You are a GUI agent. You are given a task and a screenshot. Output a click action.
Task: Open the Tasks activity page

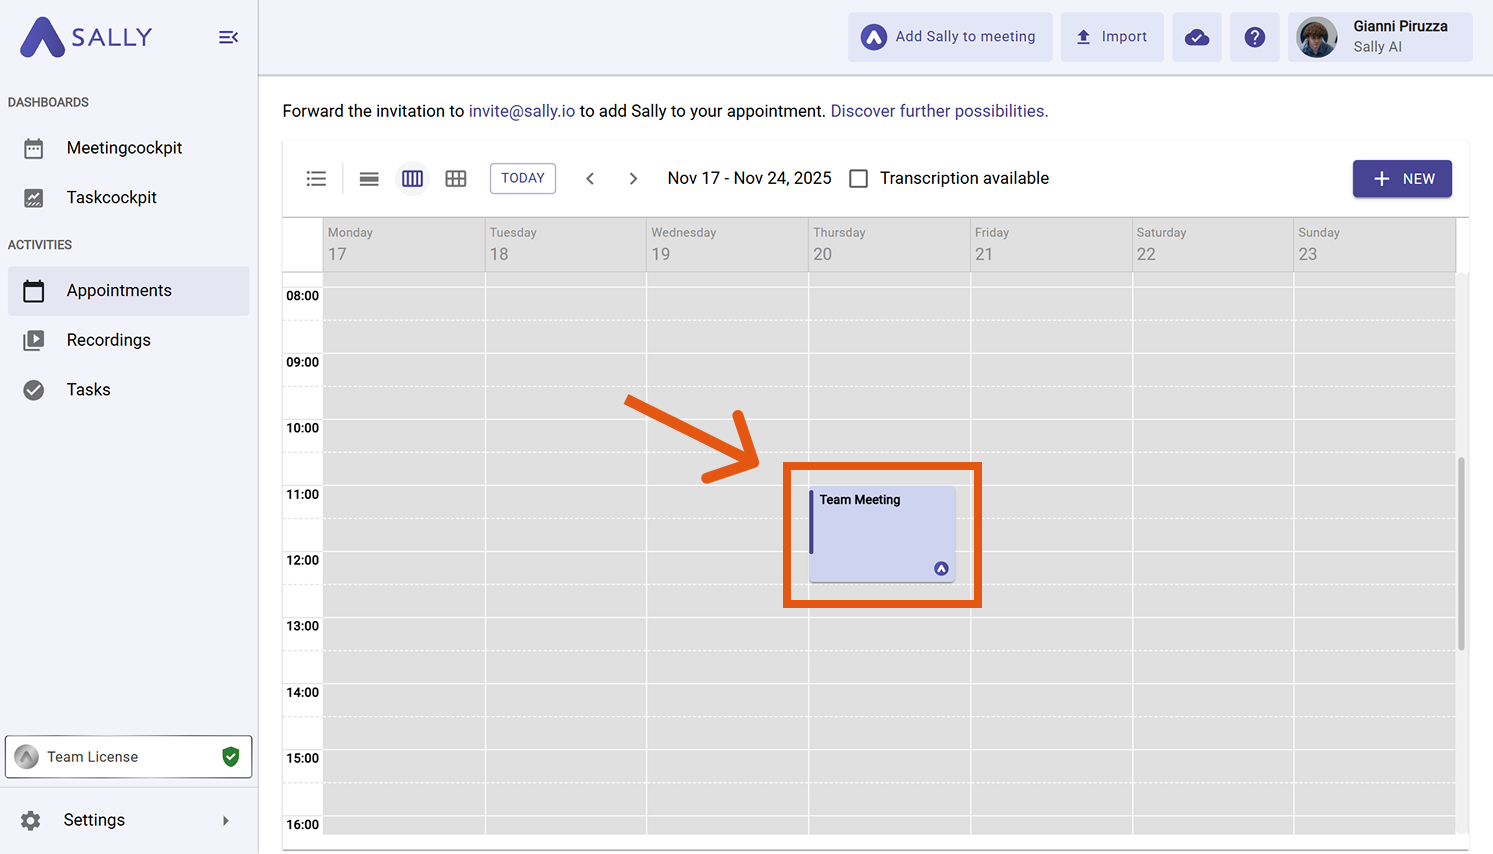(x=88, y=390)
